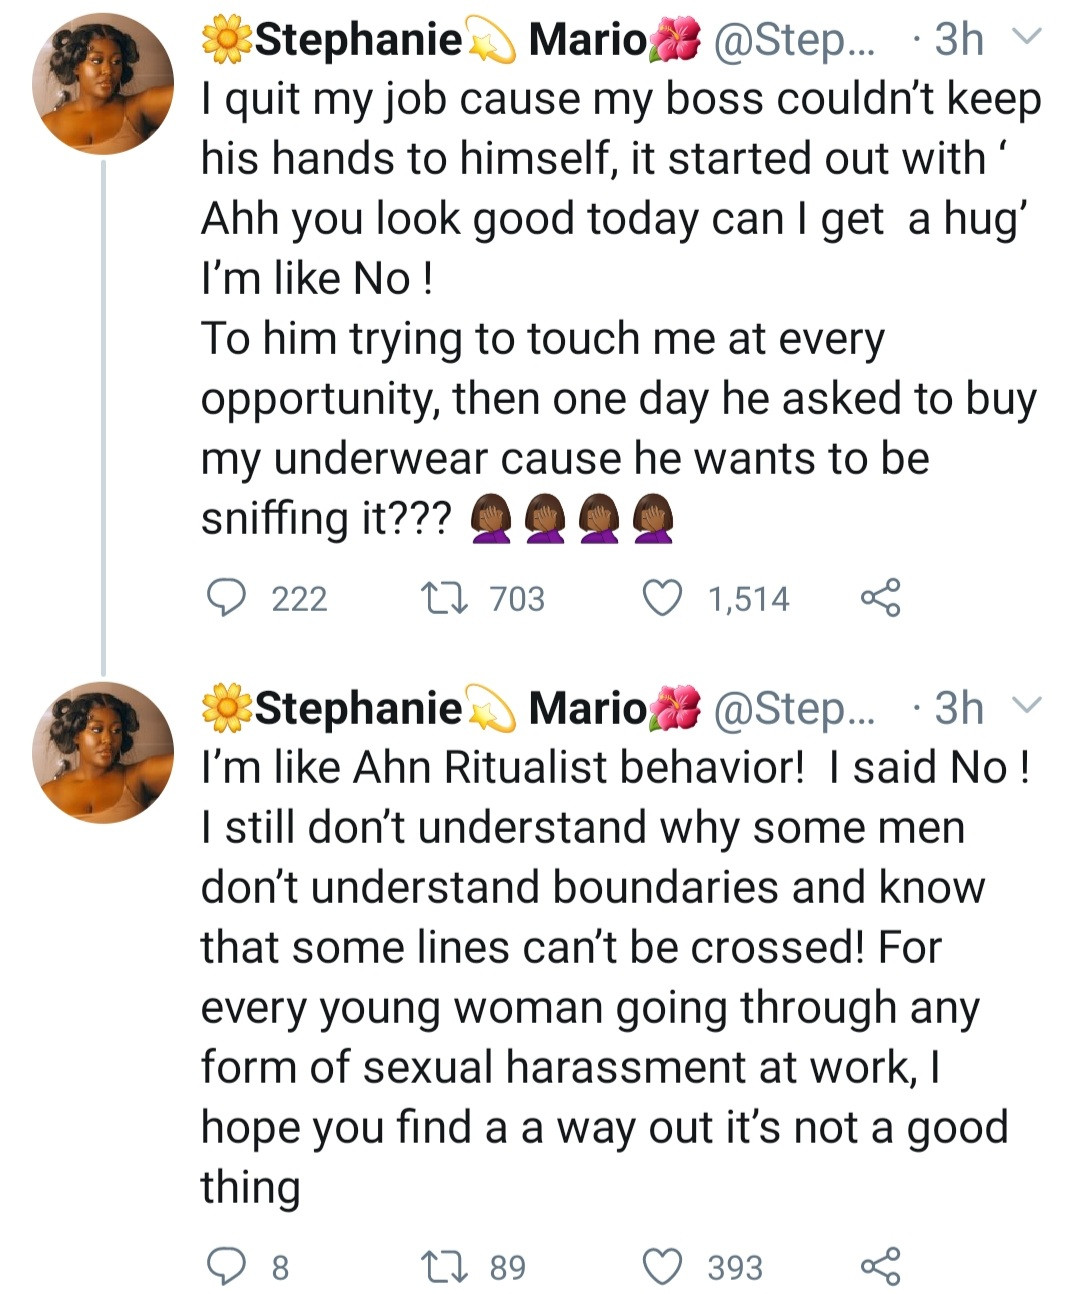Click the 3h timestamp on first tweet
Image resolution: width=1080 pixels, height=1294 pixels.
958,40
